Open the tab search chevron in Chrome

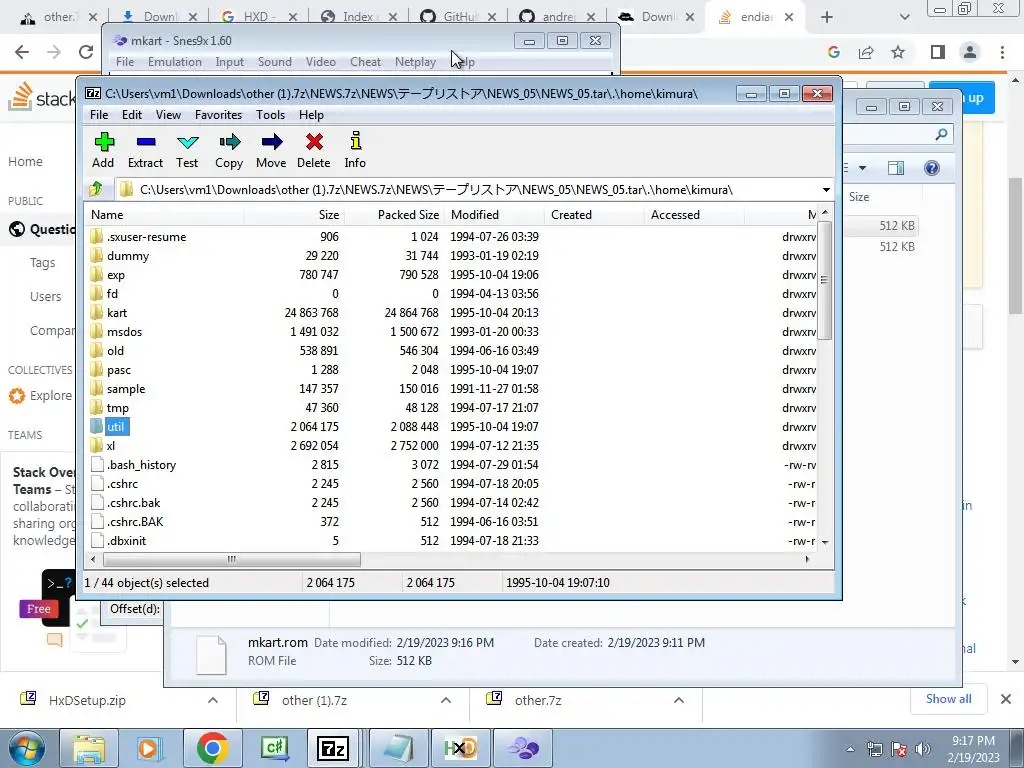pyautogui.click(x=904, y=17)
